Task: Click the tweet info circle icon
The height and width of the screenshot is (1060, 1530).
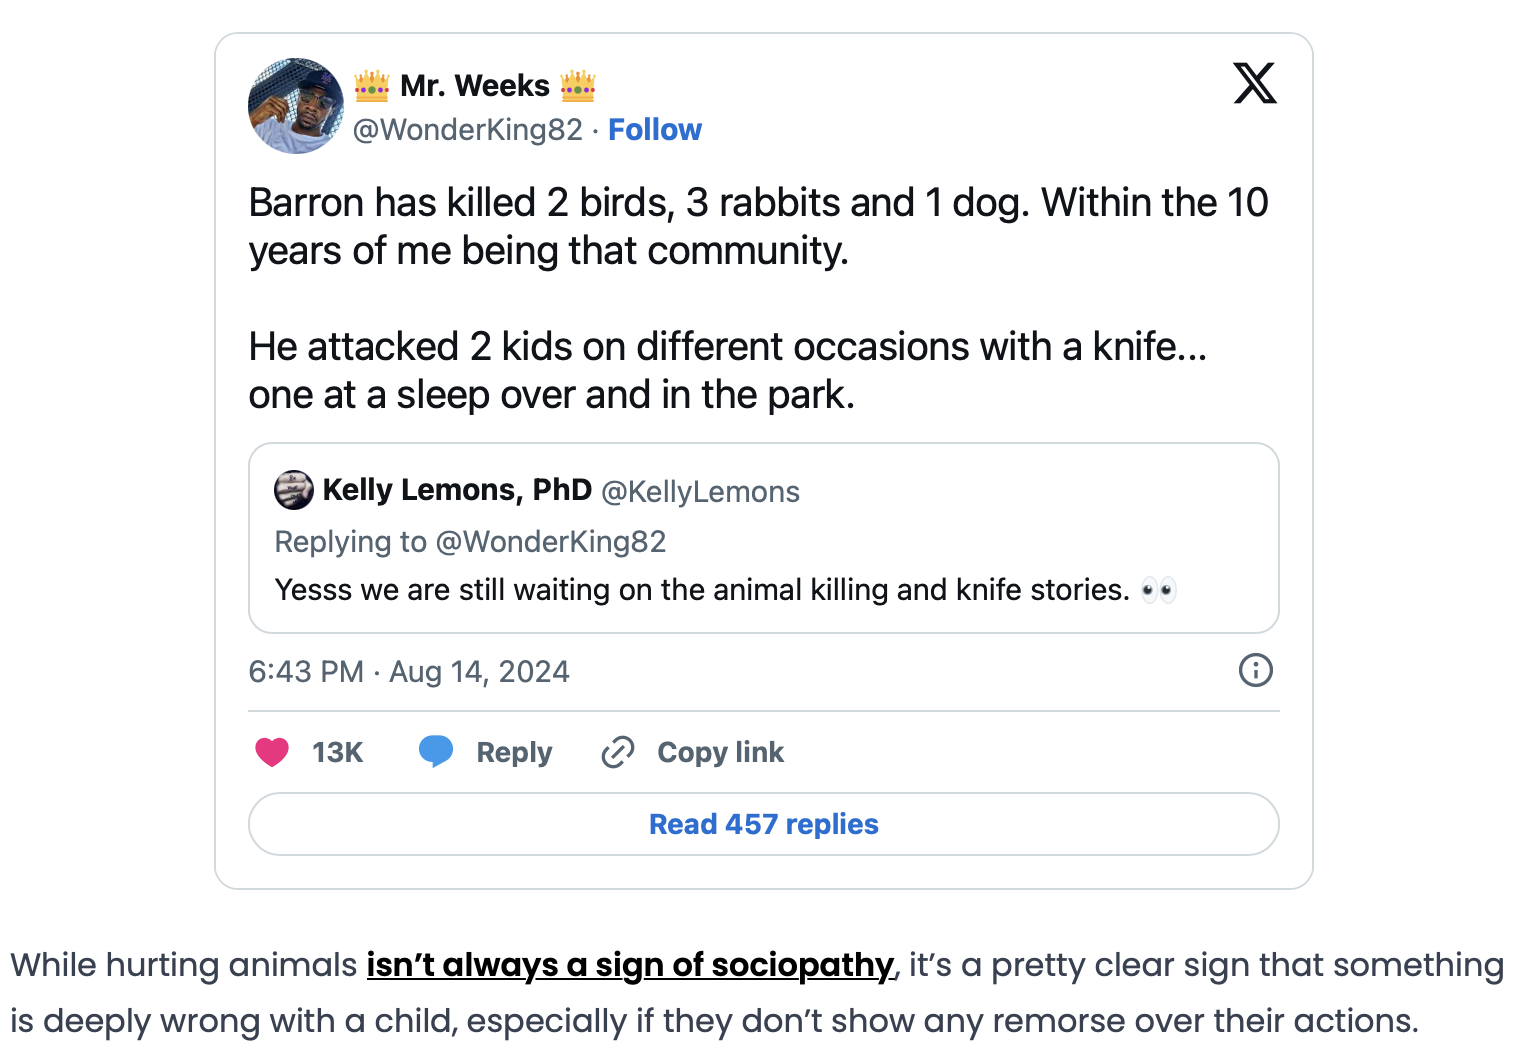Action: 1256,670
